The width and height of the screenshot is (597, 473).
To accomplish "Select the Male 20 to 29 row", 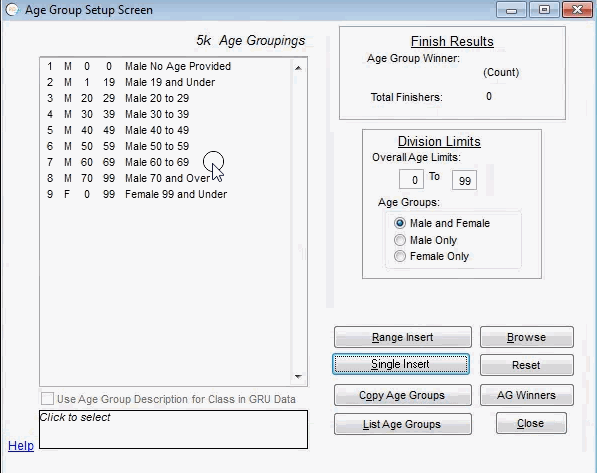I will coord(166,98).
